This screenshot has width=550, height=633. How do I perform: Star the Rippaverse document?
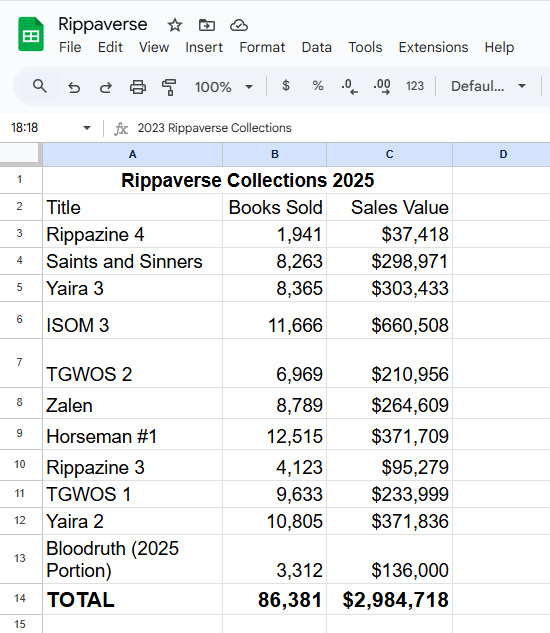click(x=174, y=25)
